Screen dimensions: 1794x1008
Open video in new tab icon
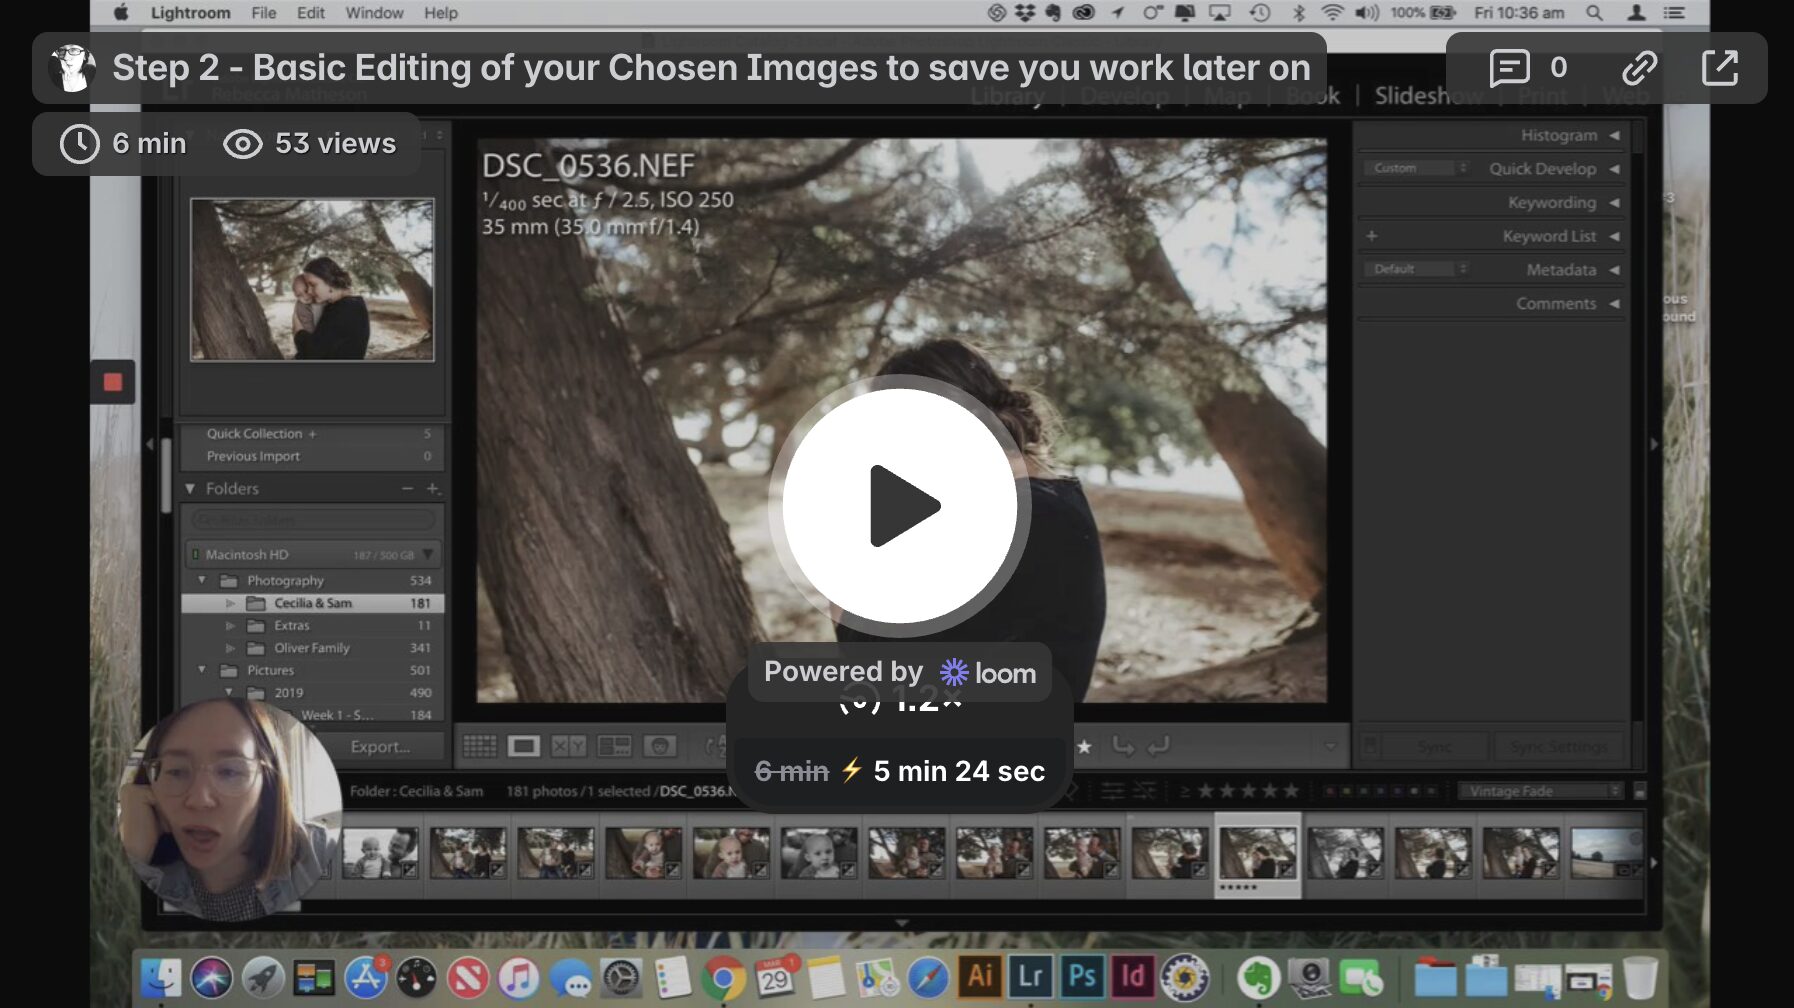pyautogui.click(x=1719, y=68)
